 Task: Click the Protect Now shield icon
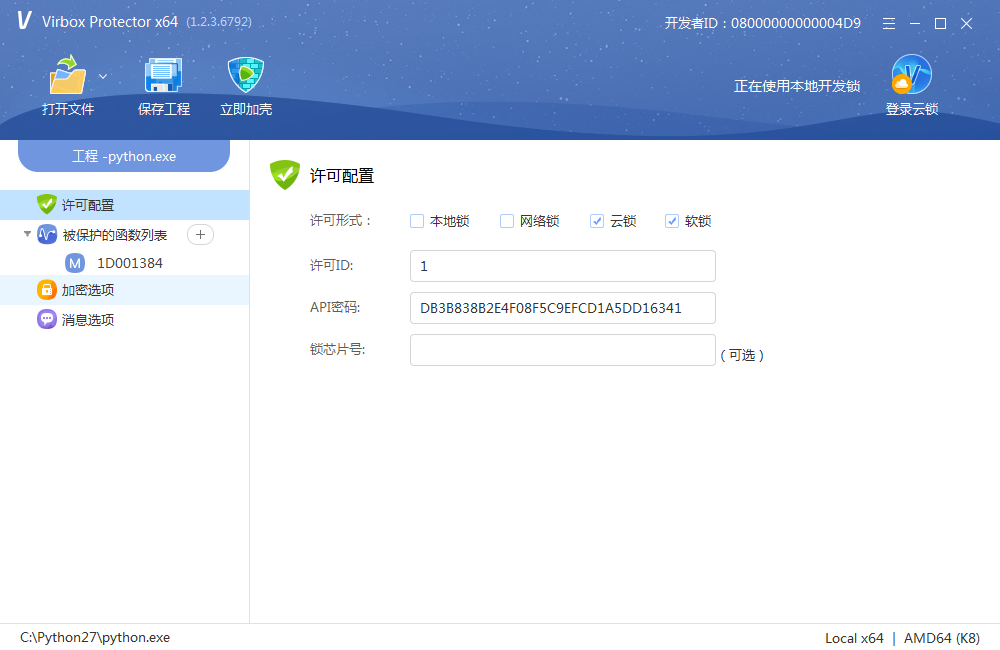(246, 75)
